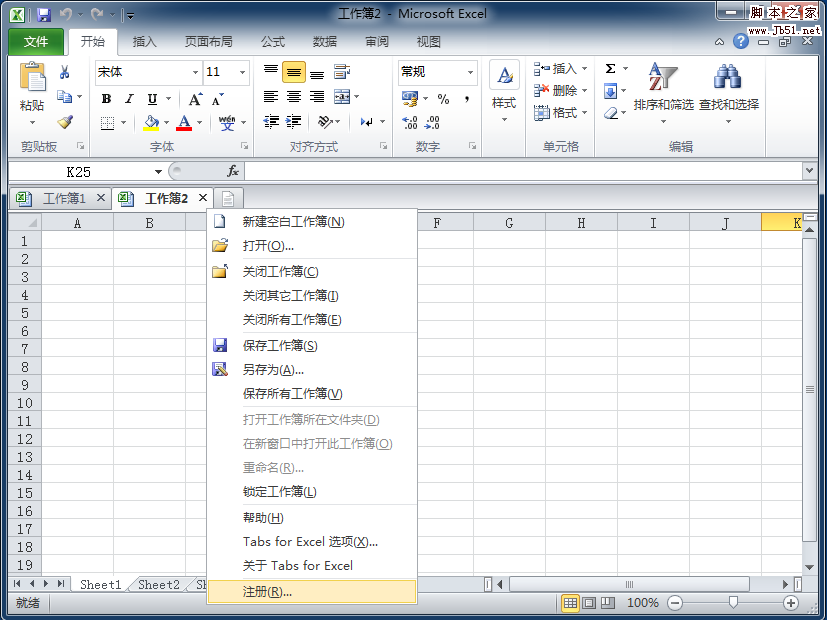The image size is (827, 620).
Task: Align text left
Action: (x=271, y=96)
